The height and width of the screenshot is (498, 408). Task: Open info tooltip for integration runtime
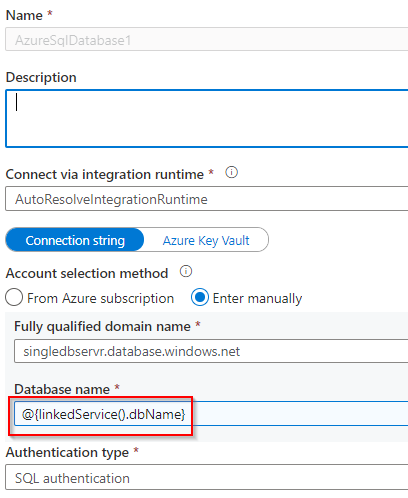tap(231, 172)
